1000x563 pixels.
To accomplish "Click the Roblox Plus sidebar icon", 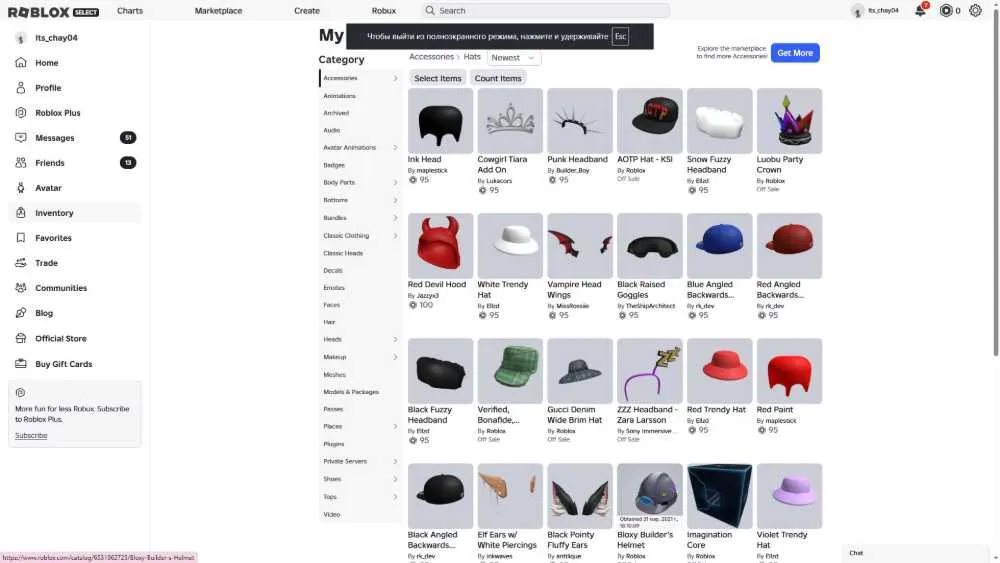I will (x=21, y=112).
